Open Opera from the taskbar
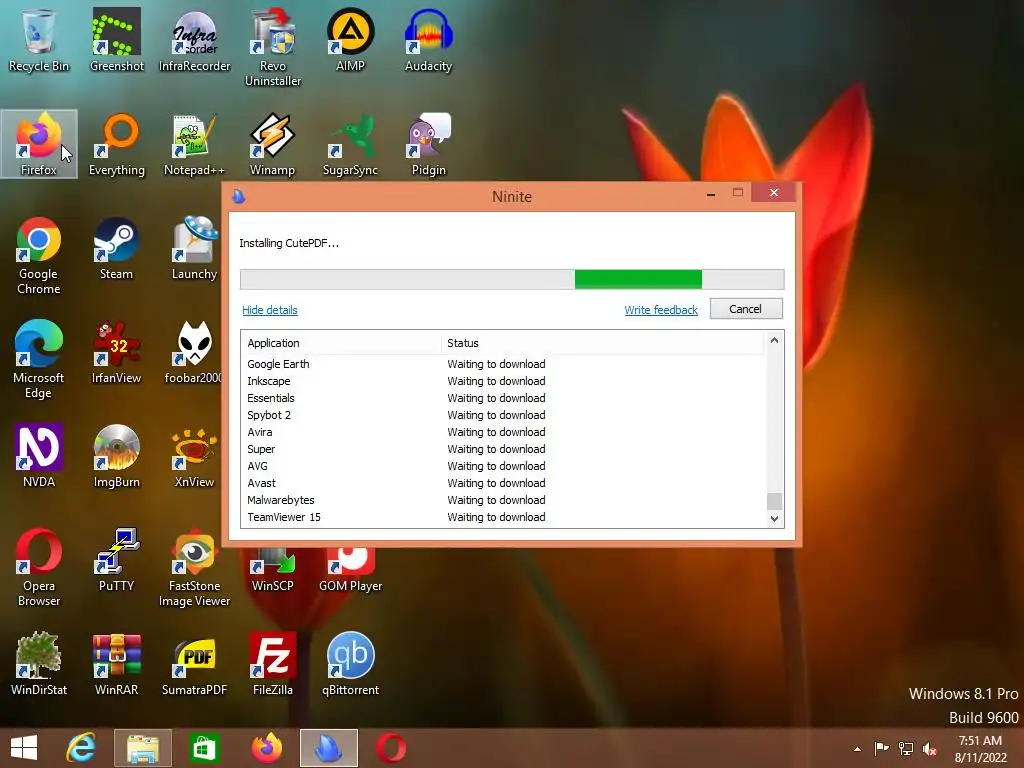The height and width of the screenshot is (768, 1024). click(391, 748)
